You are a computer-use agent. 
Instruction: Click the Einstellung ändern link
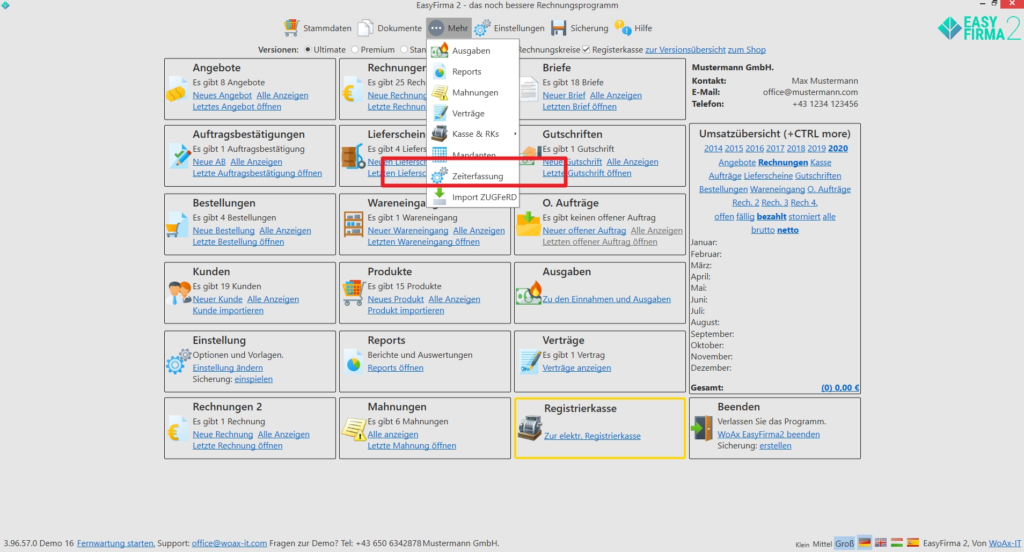point(227,368)
